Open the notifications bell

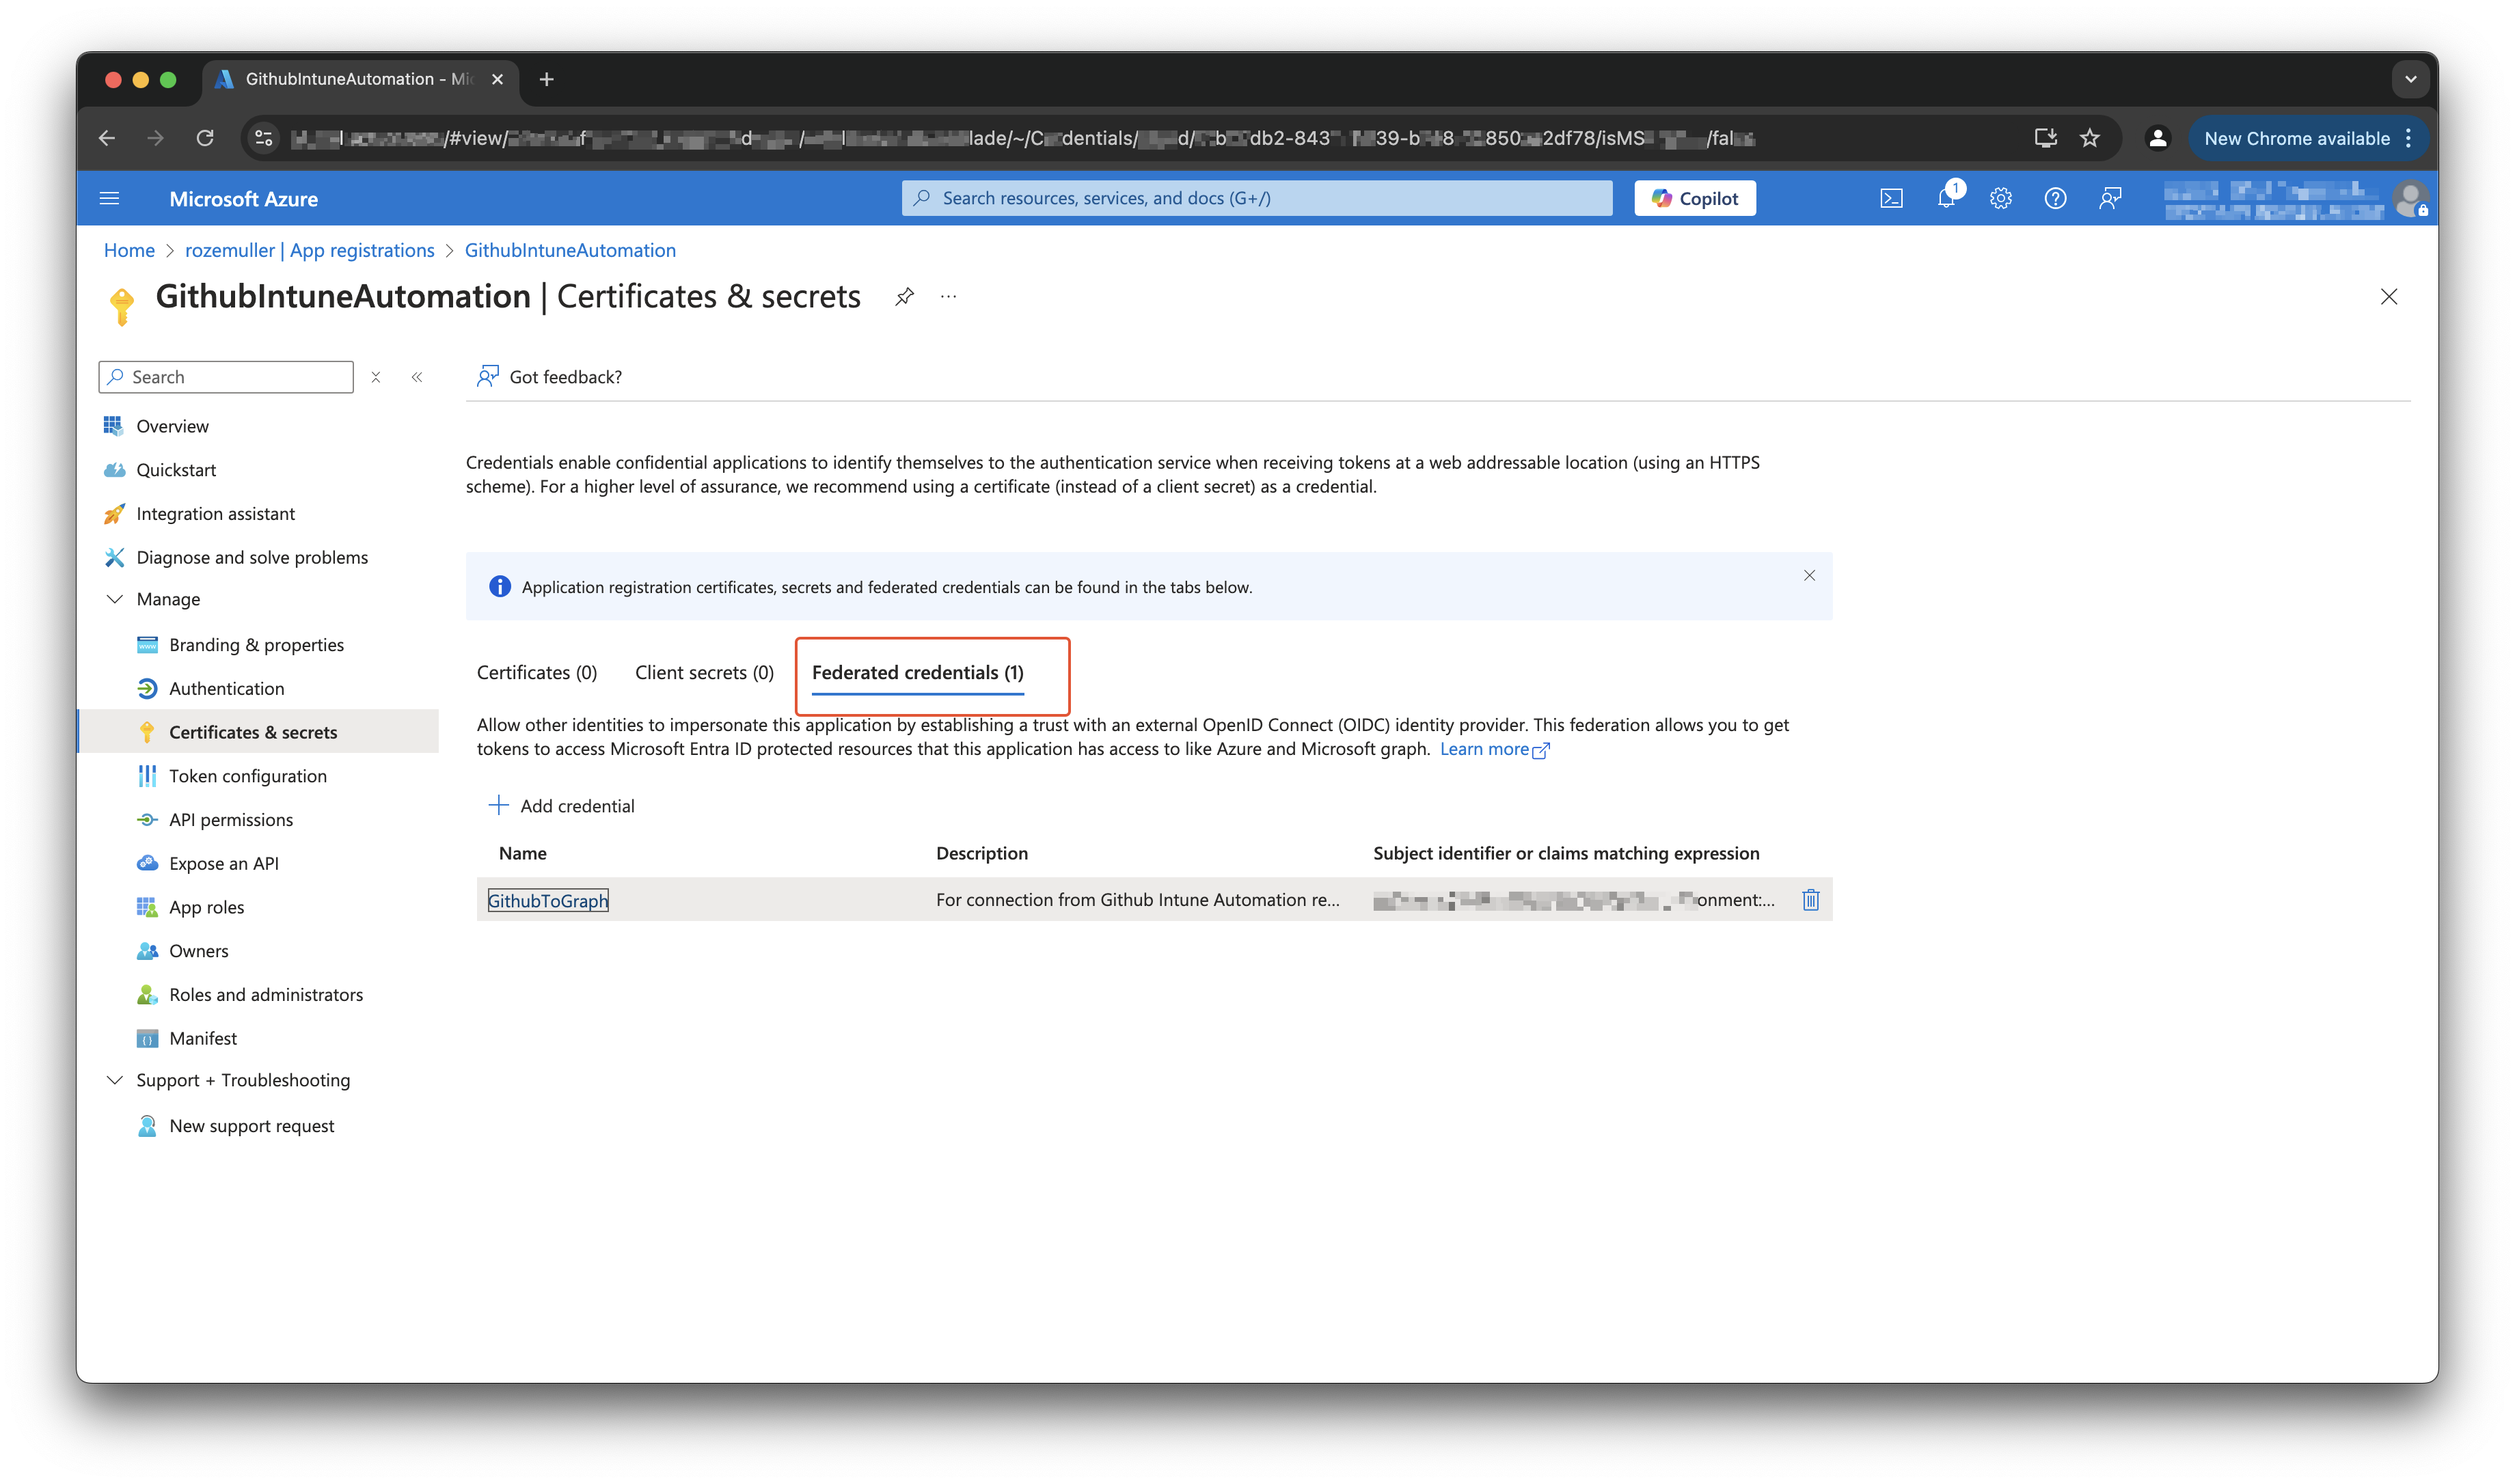(x=1946, y=198)
